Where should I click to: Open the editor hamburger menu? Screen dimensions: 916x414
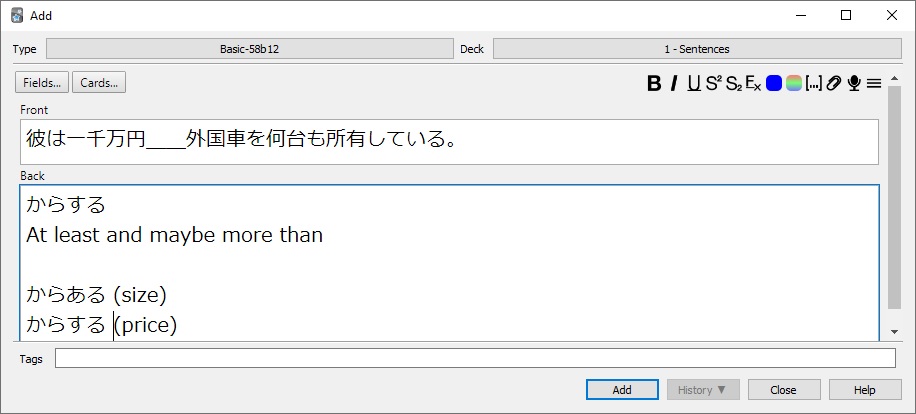pos(873,83)
